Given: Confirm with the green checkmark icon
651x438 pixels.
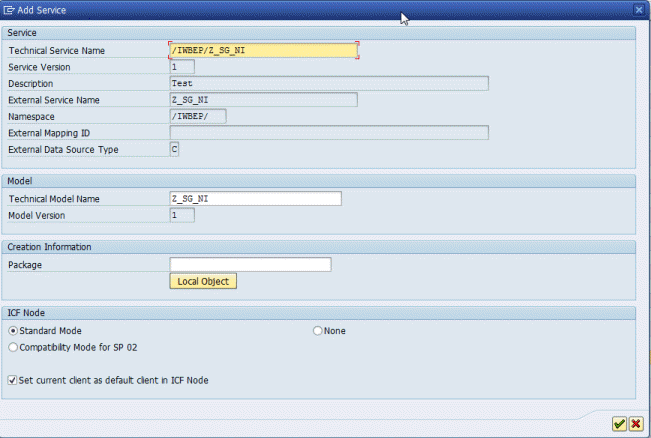Looking at the screenshot, I should coord(619,423).
